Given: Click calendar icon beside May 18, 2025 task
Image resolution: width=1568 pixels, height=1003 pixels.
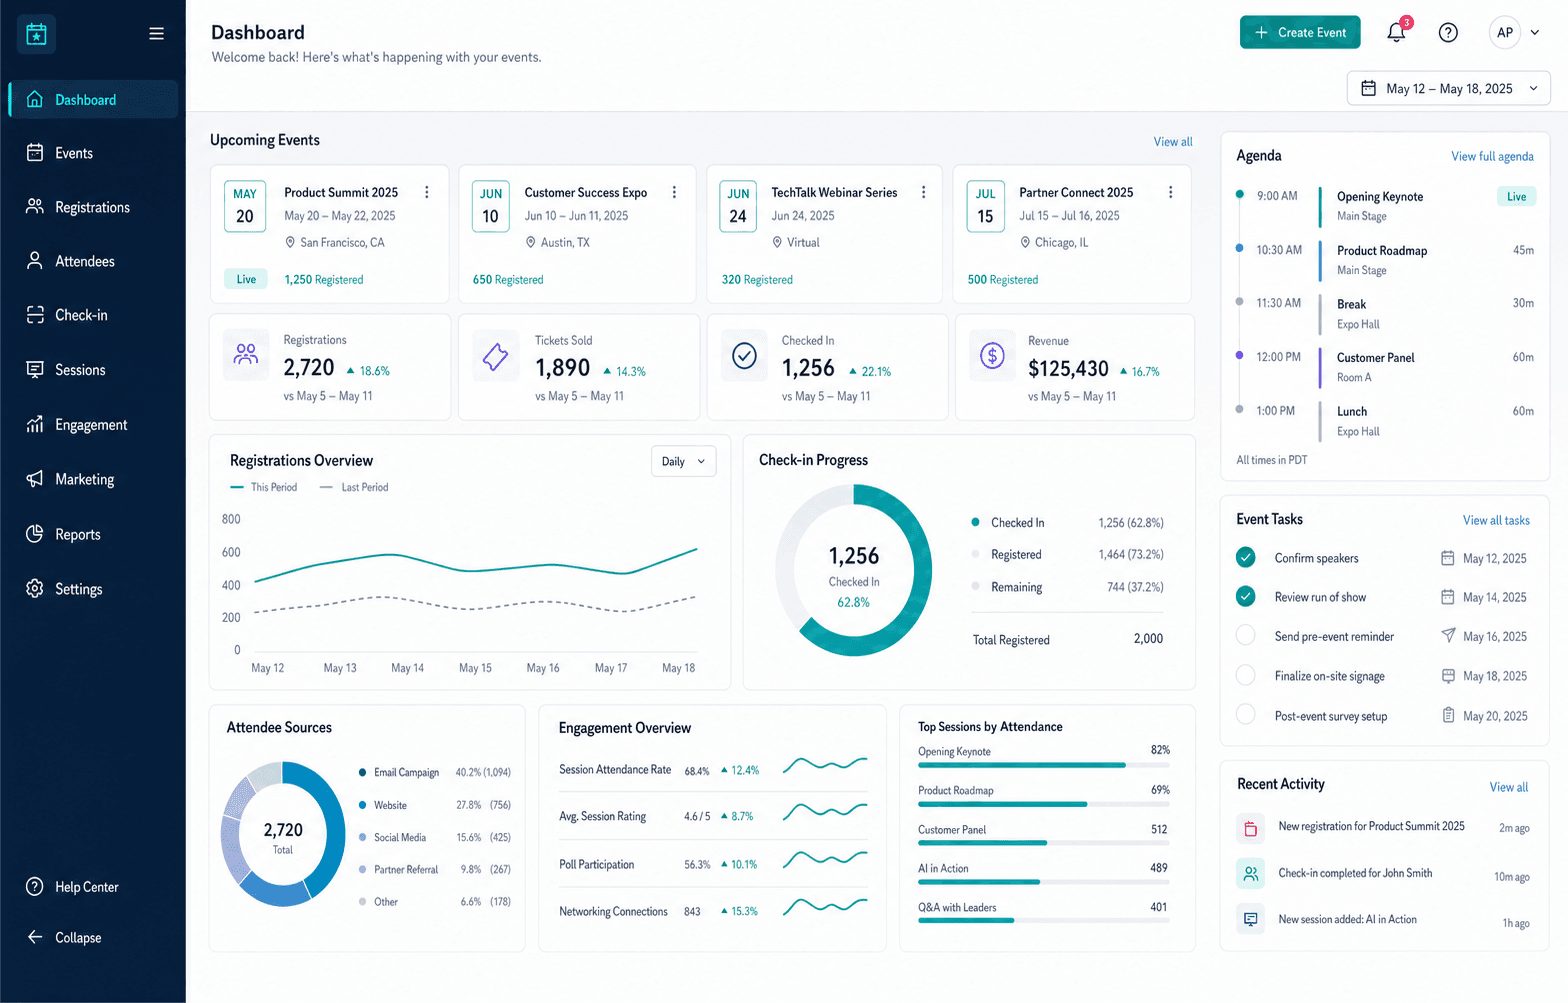Looking at the screenshot, I should pyautogui.click(x=1447, y=676).
